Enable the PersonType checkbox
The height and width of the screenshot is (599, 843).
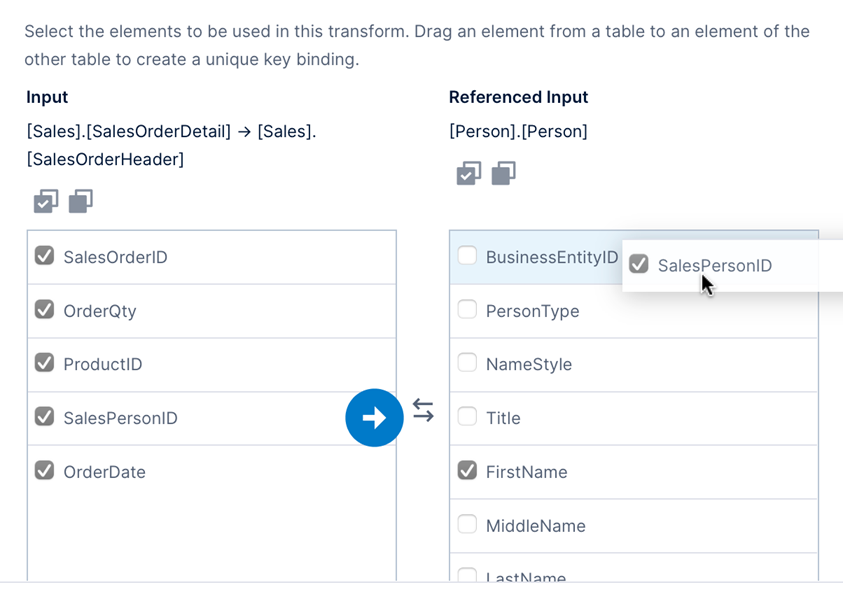[467, 310]
